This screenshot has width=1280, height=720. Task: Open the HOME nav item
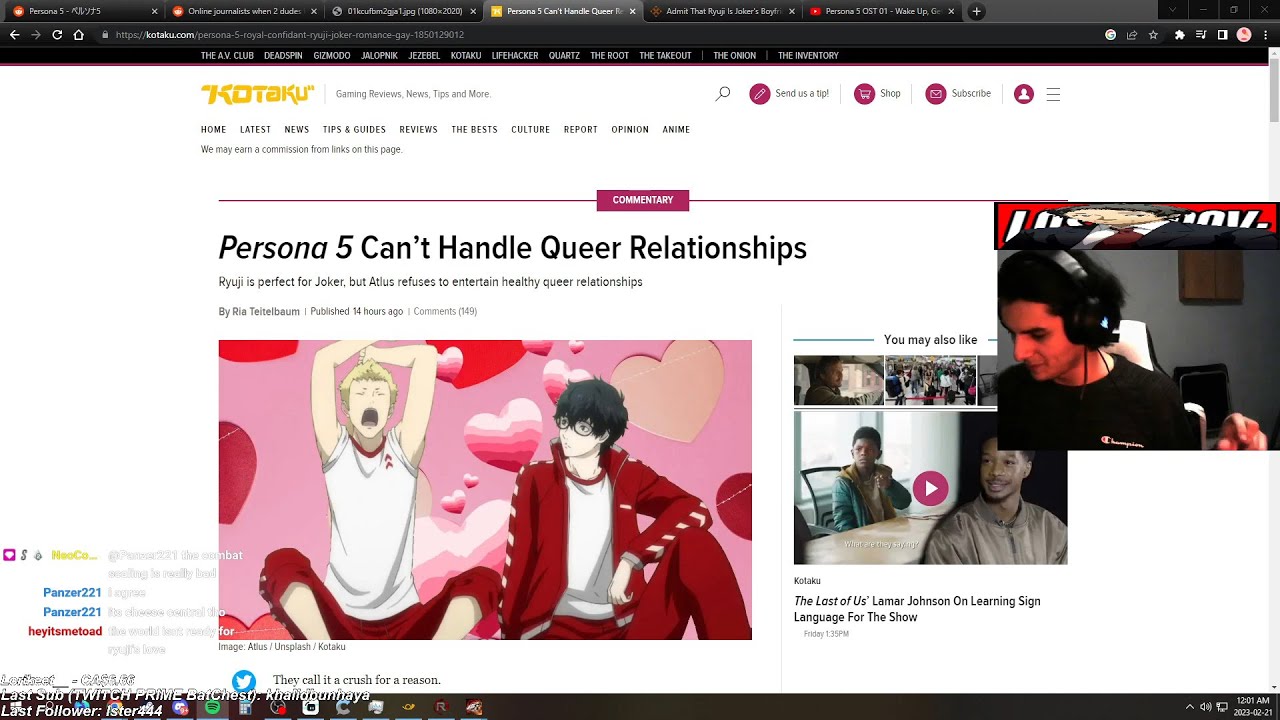click(213, 130)
